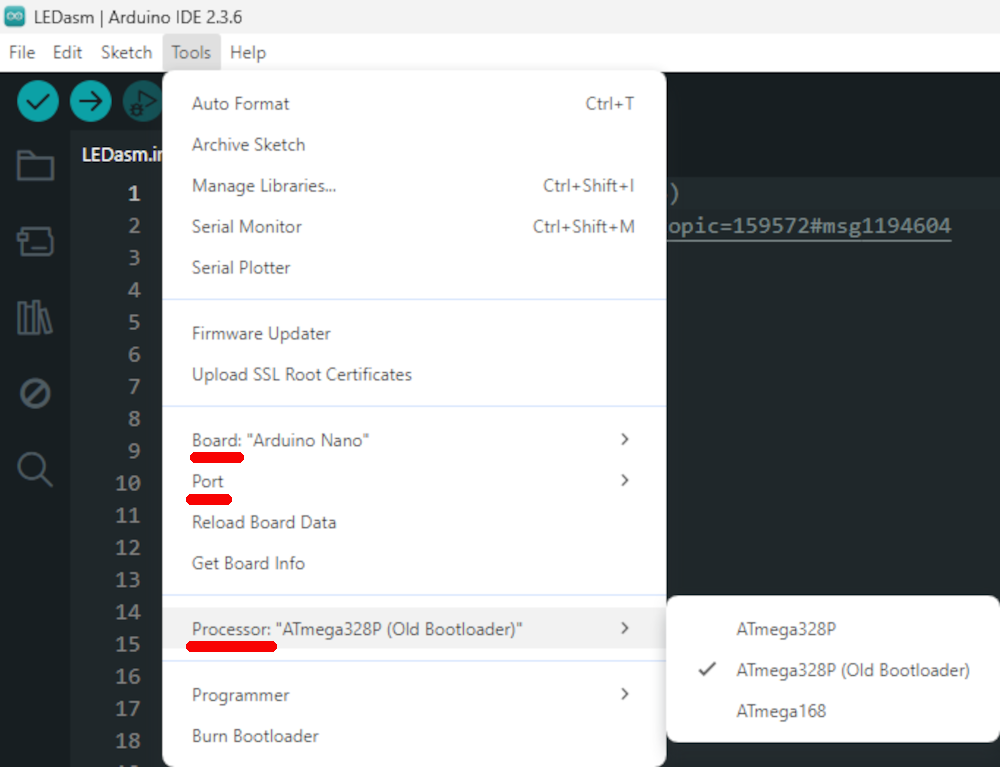Open the Help menu
Viewport: 1000px width, 767px height.
(x=248, y=52)
